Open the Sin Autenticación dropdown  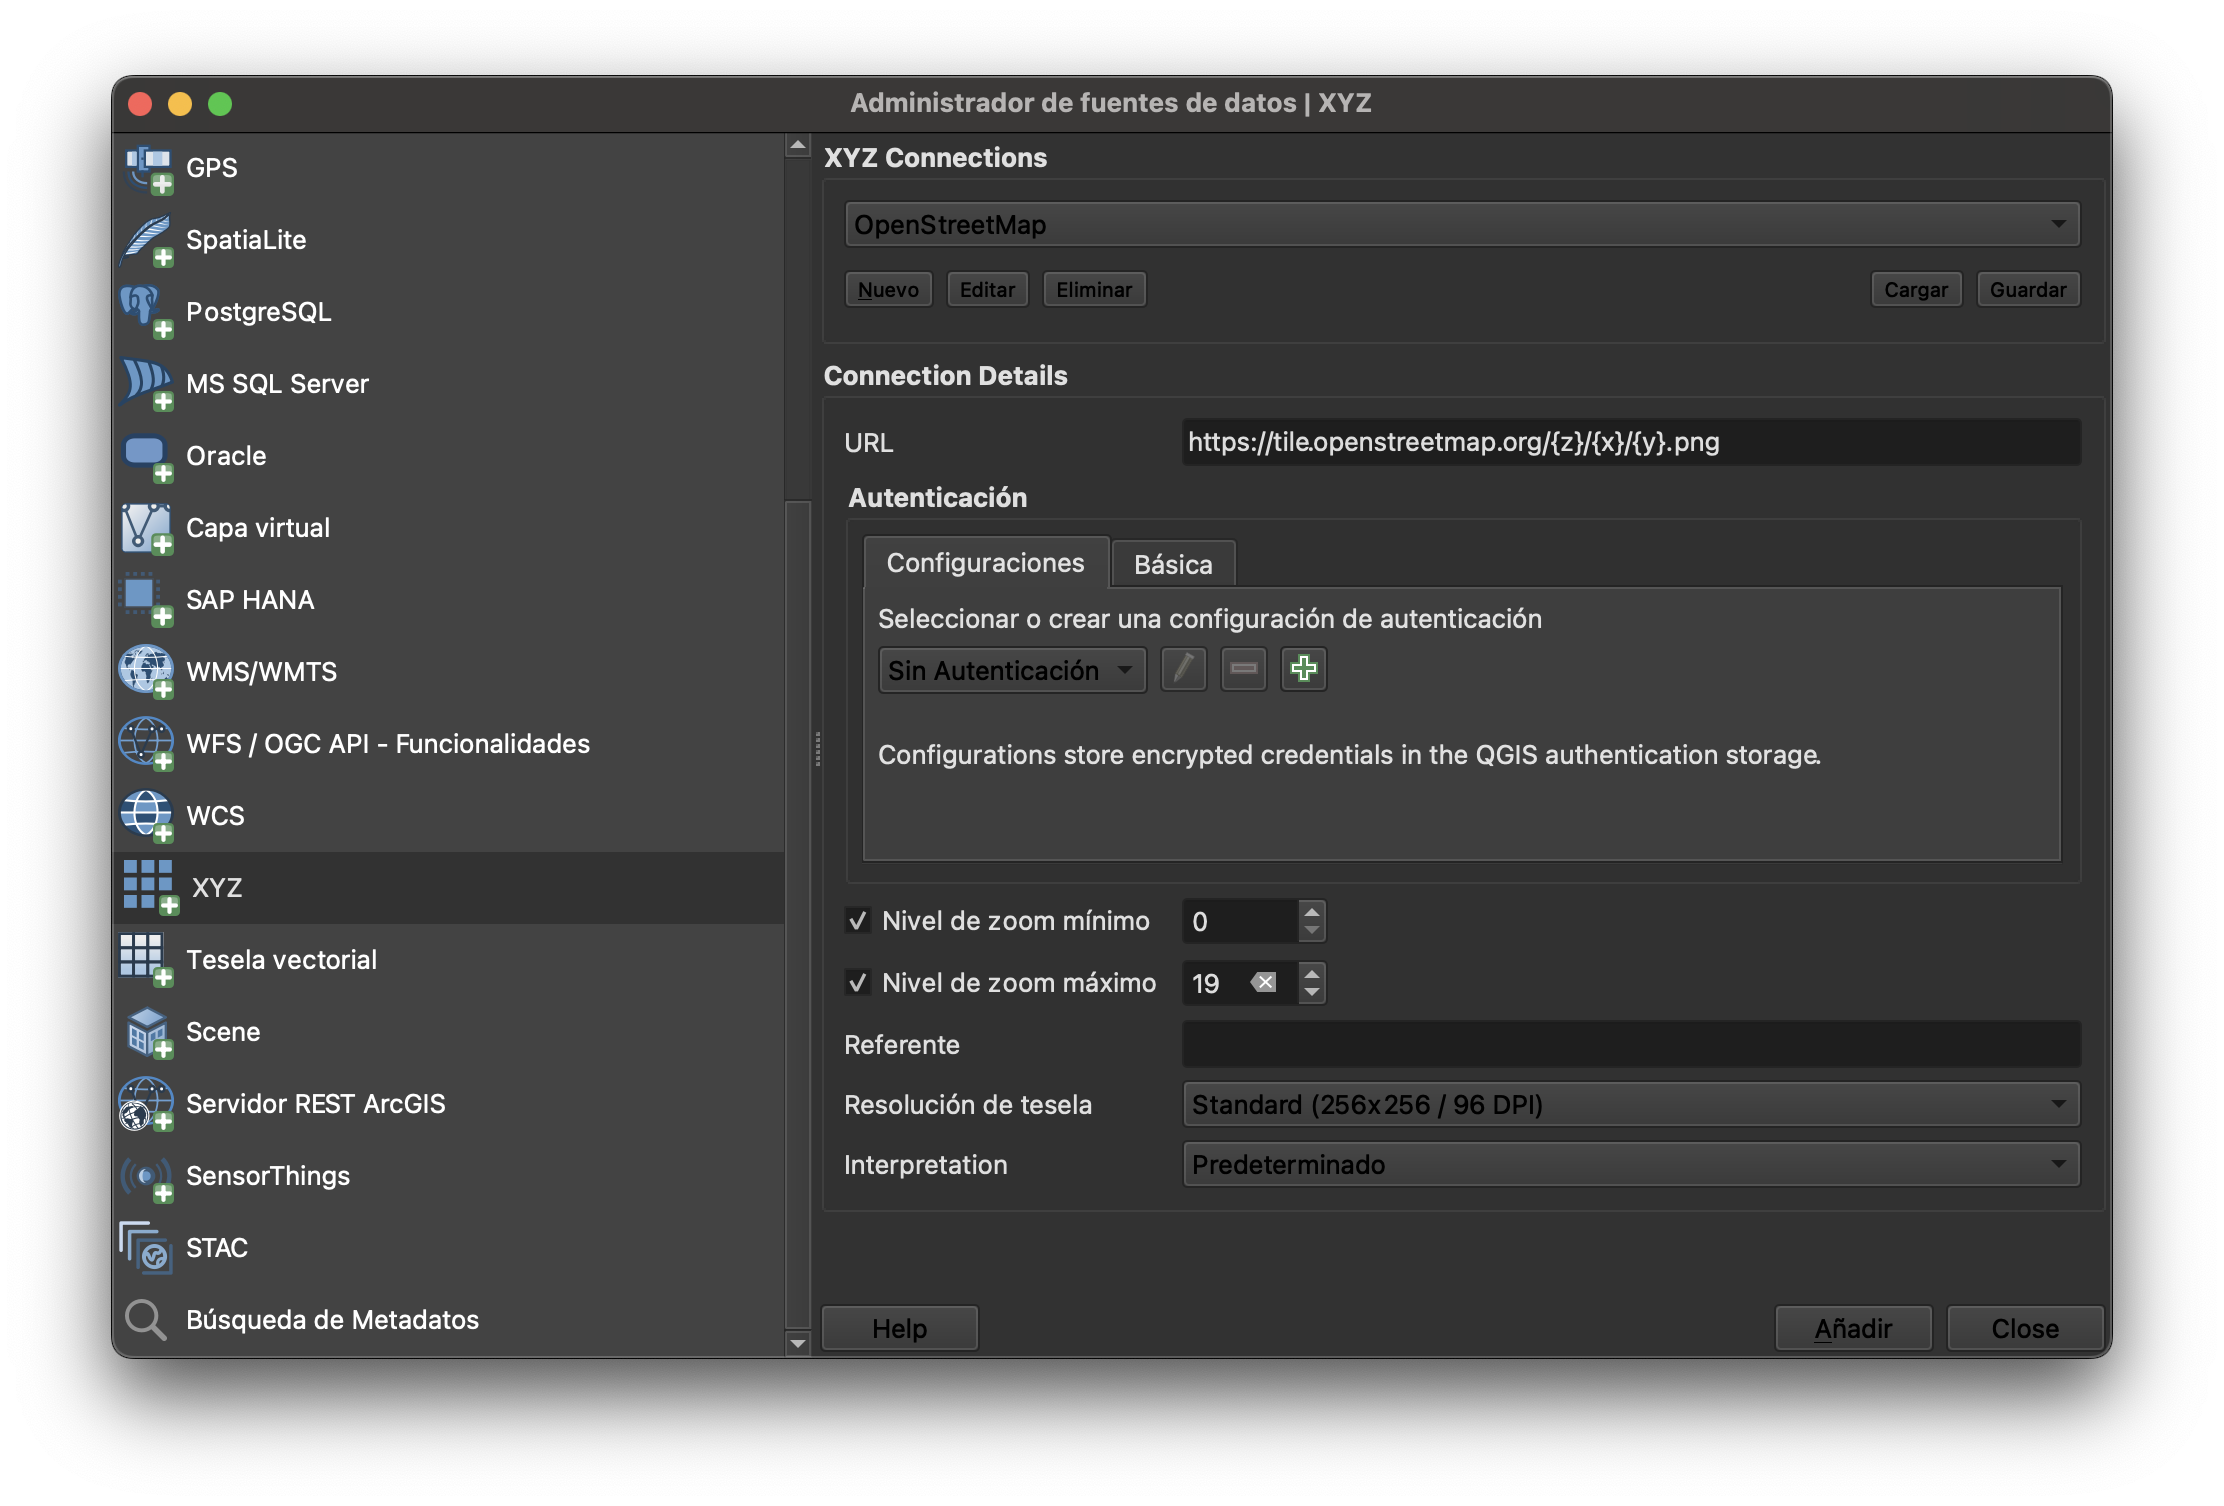point(1012,670)
